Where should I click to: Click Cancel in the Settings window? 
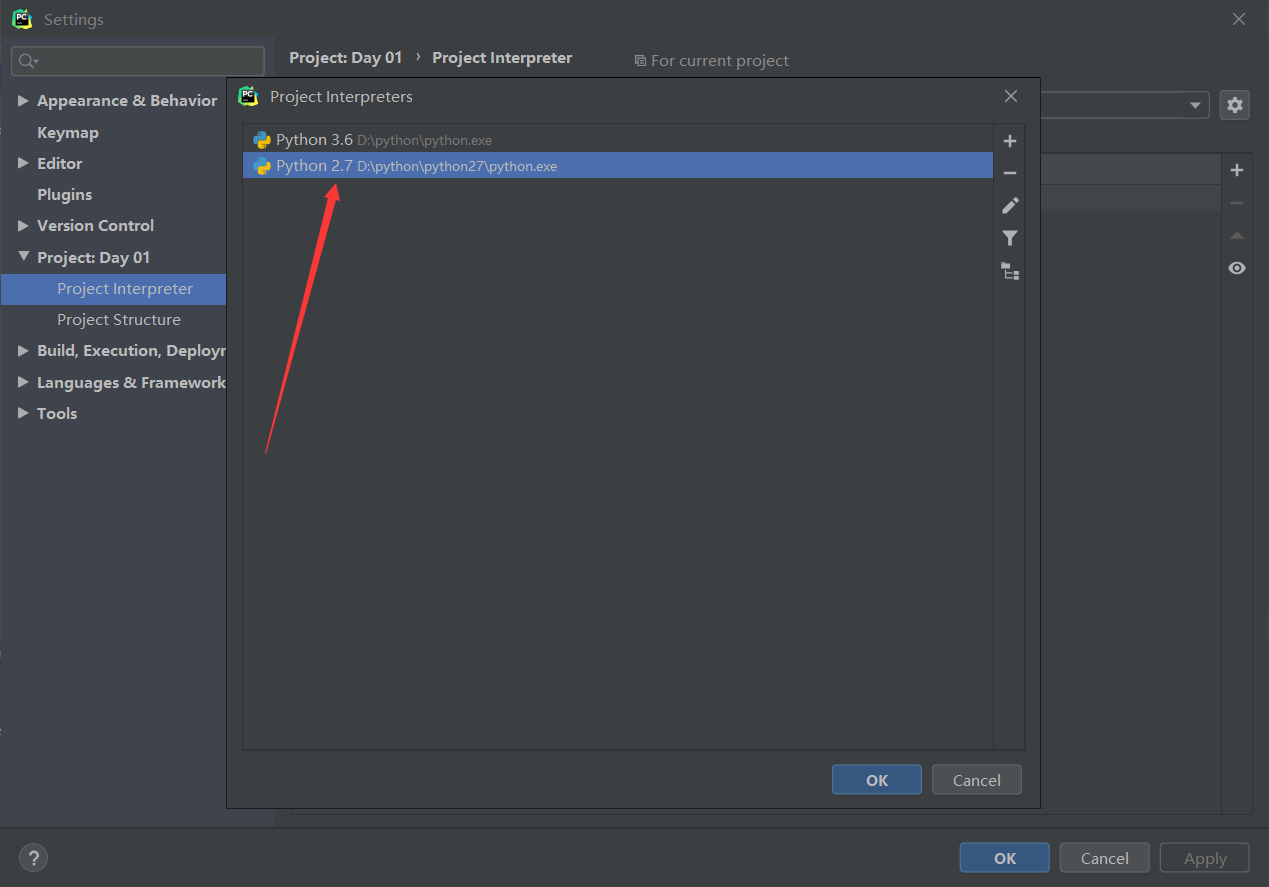click(x=1105, y=858)
